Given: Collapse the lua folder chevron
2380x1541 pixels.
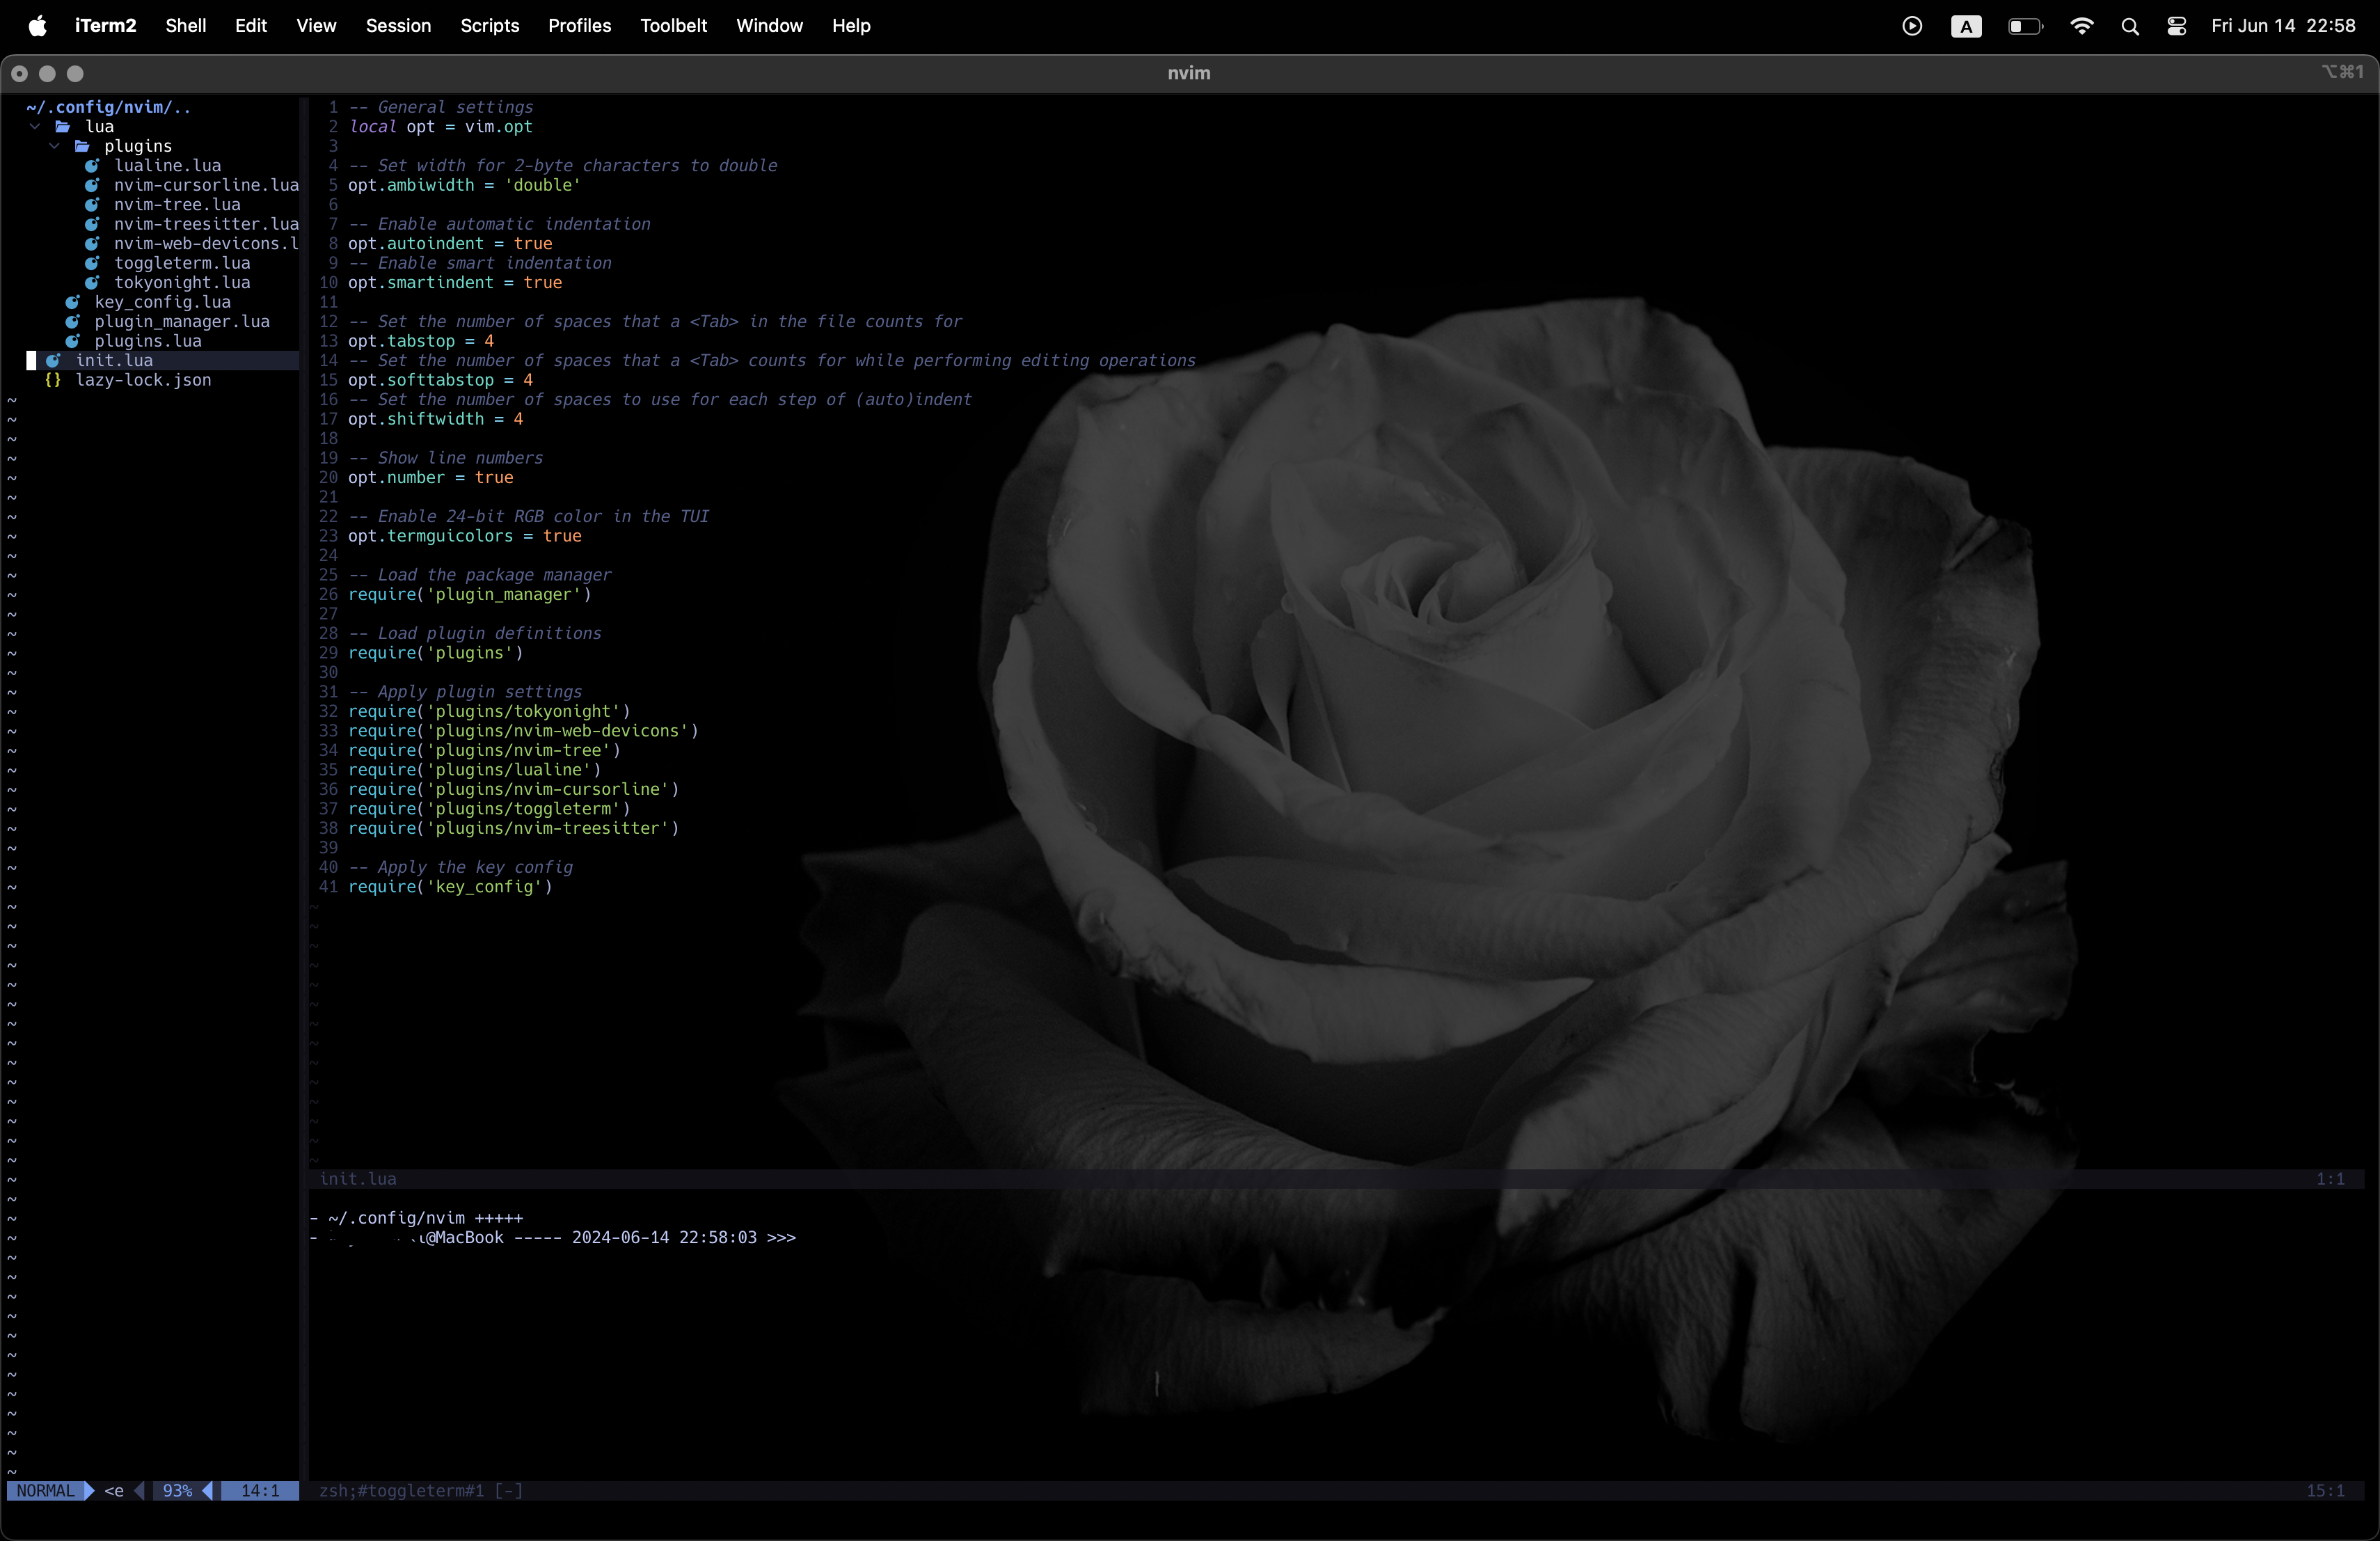Looking at the screenshot, I should coord(36,126).
